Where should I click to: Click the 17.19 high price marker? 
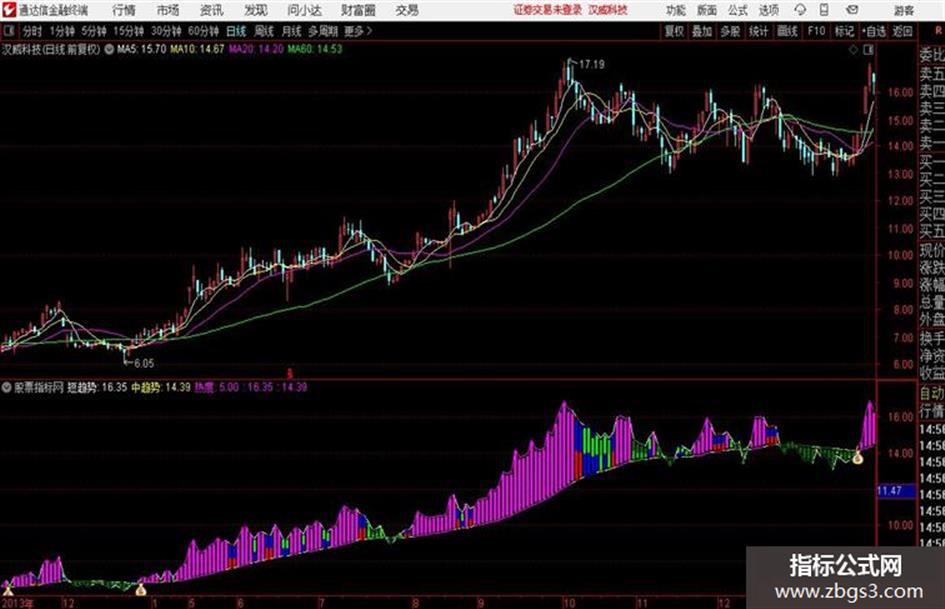pyautogui.click(x=592, y=64)
